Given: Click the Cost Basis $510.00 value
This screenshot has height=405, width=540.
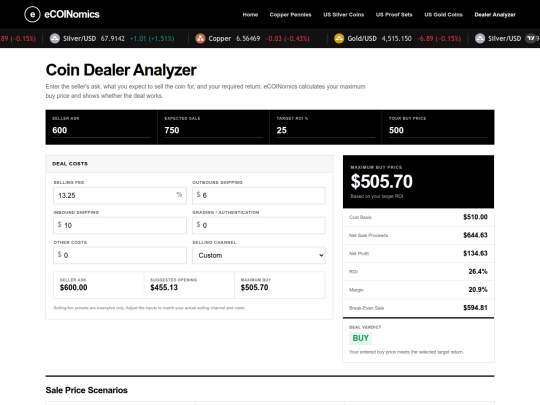Looking at the screenshot, I should (475, 217).
